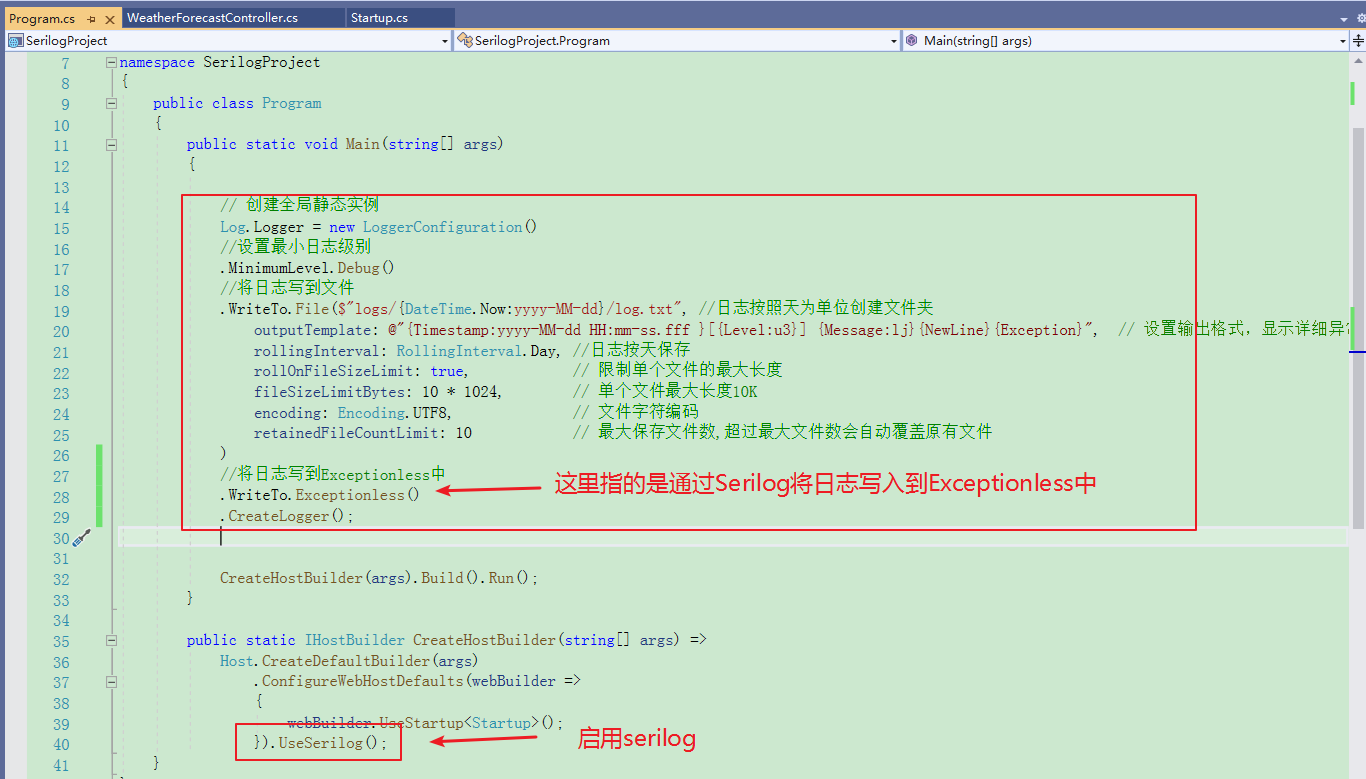Click the dropdown arrow left of the gear icon

tap(1344, 19)
